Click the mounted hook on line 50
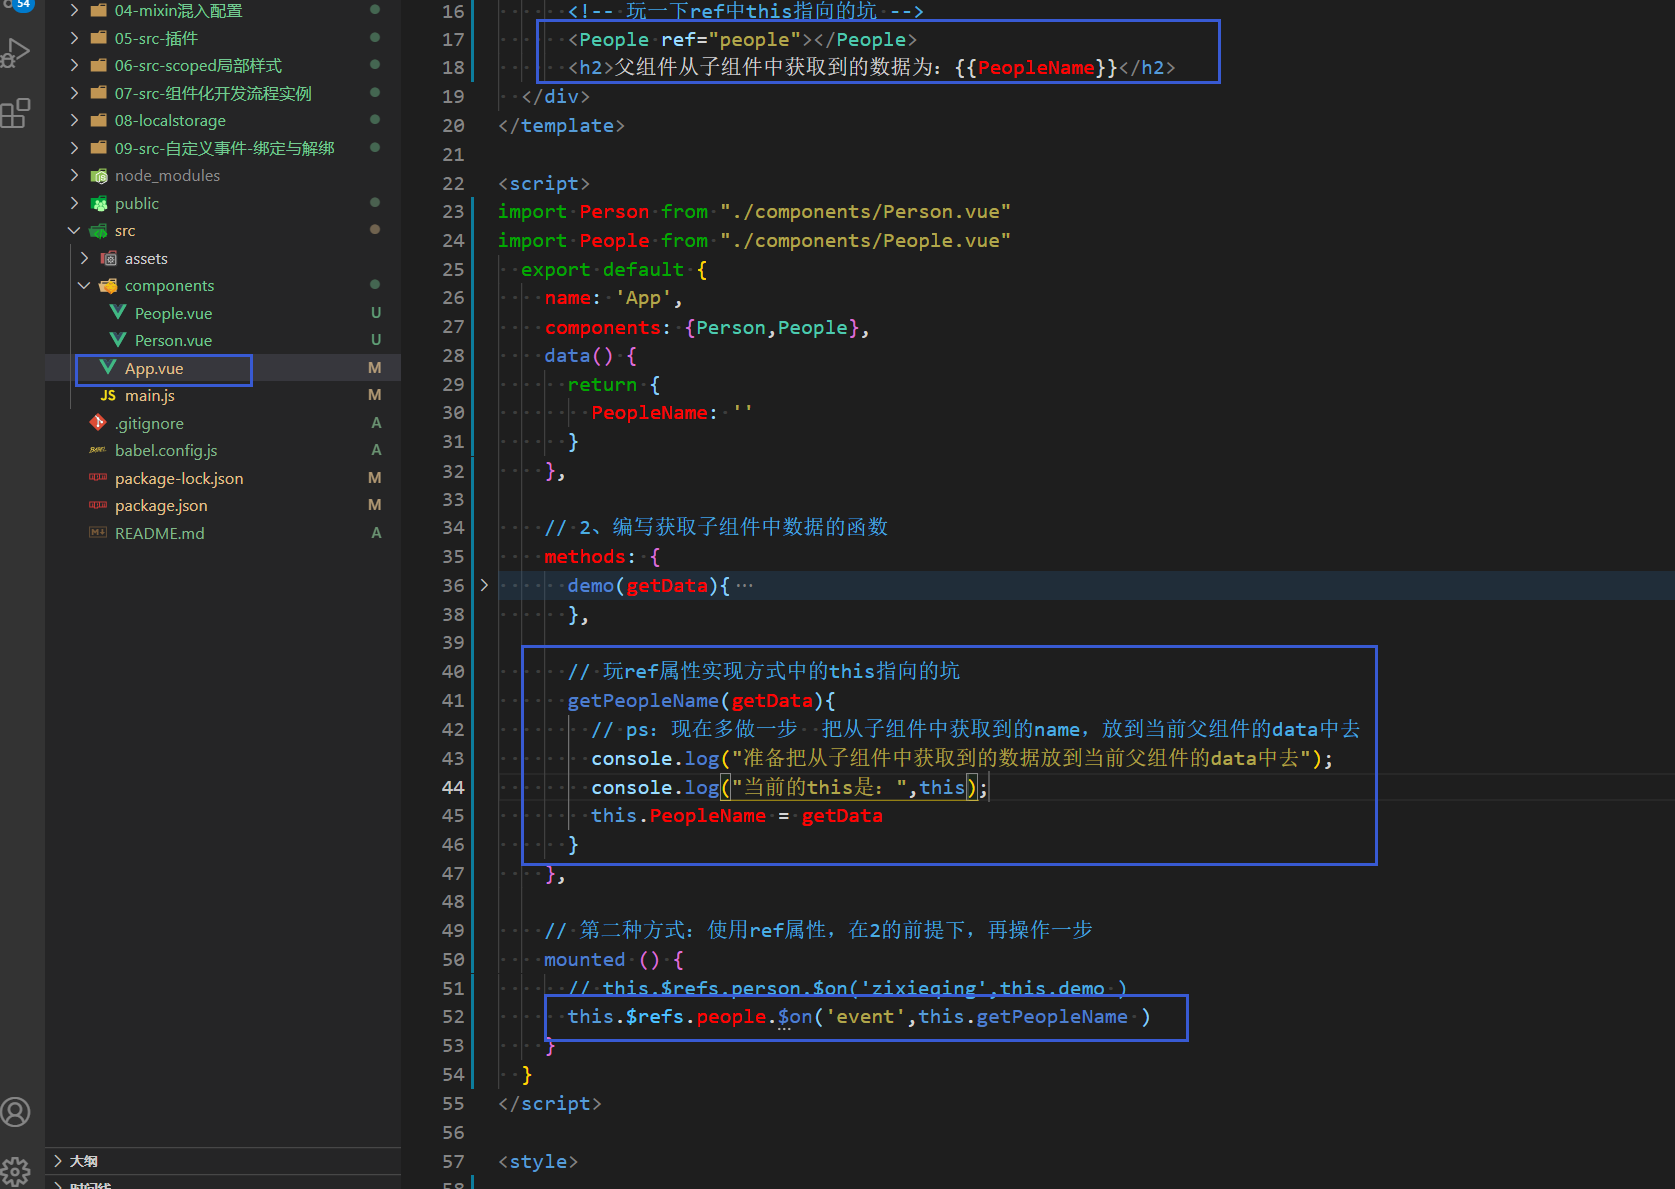Viewport: 1675px width, 1189px height. (584, 959)
